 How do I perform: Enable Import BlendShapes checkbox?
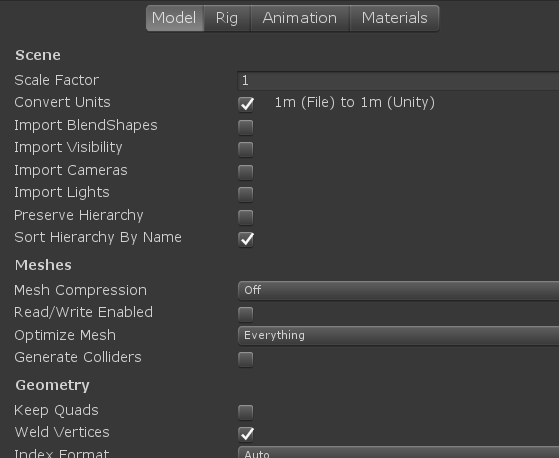(246, 127)
